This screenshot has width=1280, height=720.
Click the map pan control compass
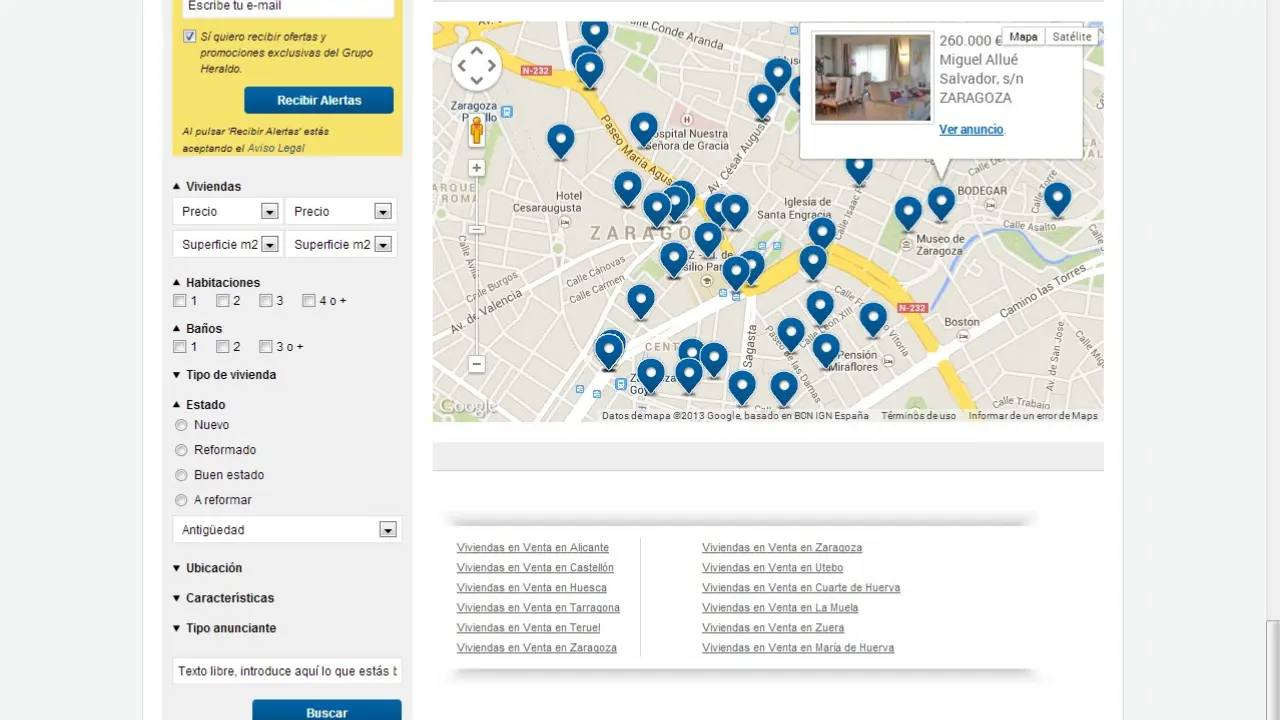coord(476,66)
